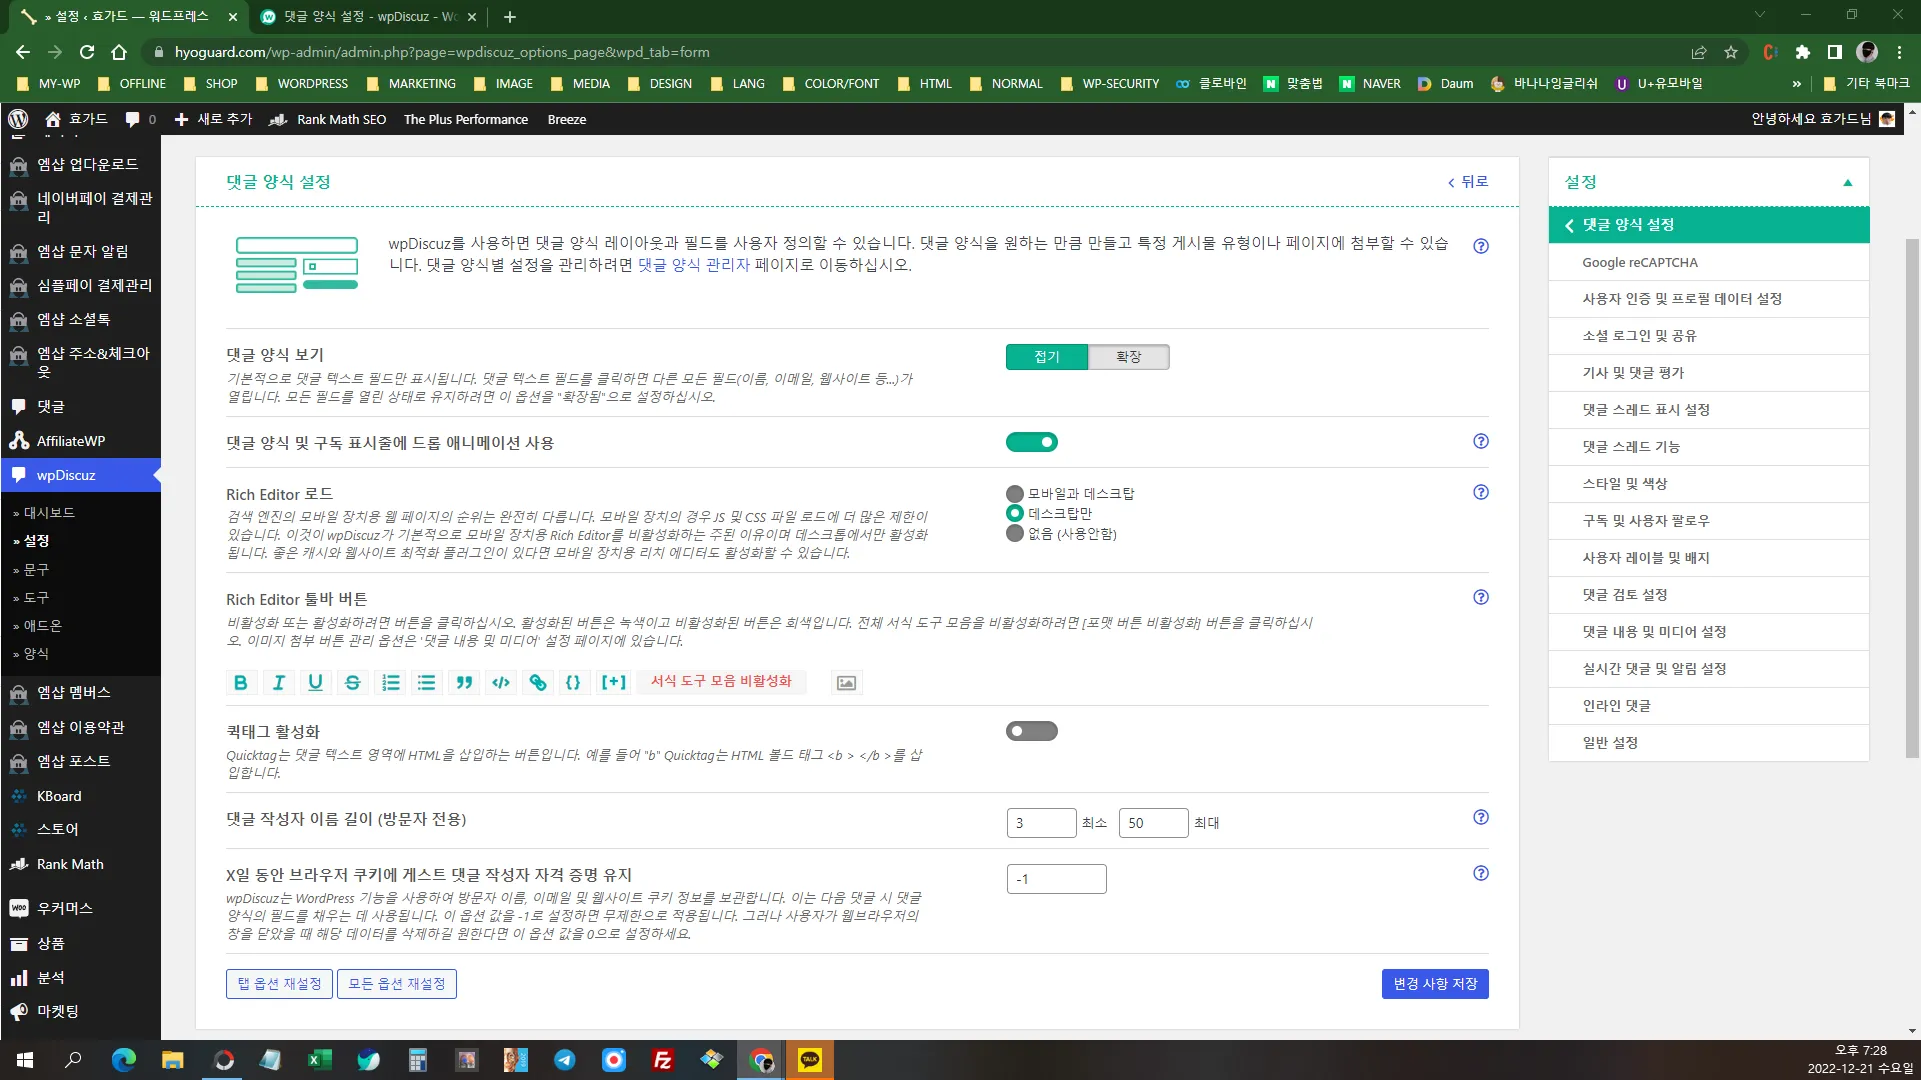
Task: Open FileZilla from the taskbar
Action: tap(662, 1060)
